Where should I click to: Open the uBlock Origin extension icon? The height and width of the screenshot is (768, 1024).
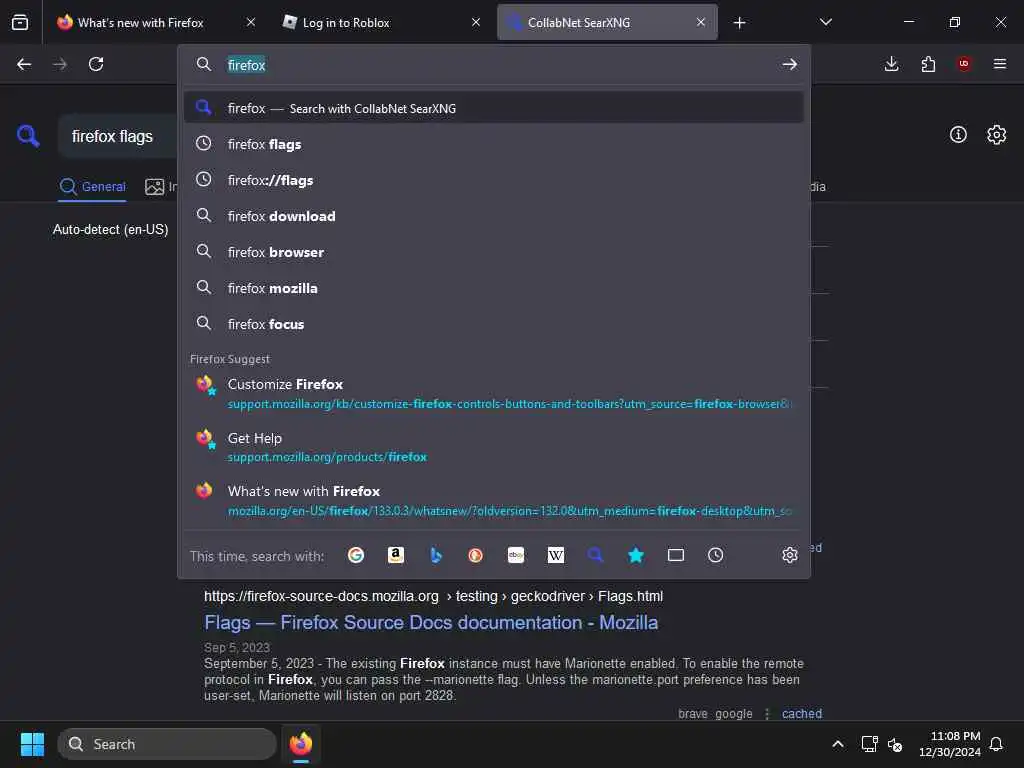coord(964,64)
